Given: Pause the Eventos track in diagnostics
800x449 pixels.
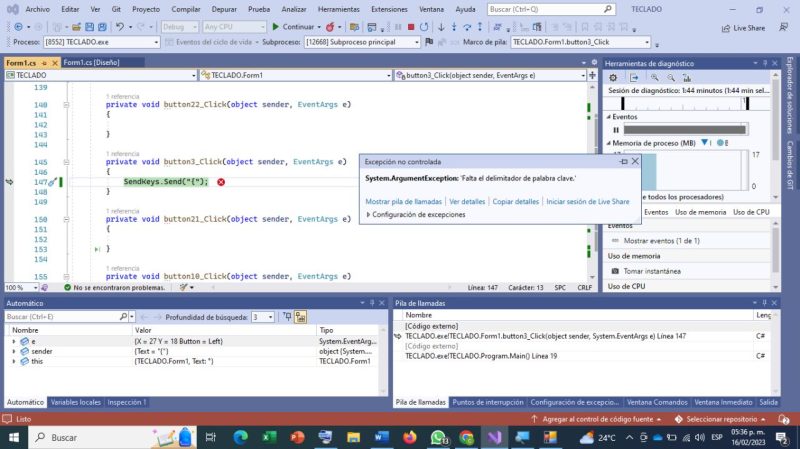Looking at the screenshot, I should point(616,130).
